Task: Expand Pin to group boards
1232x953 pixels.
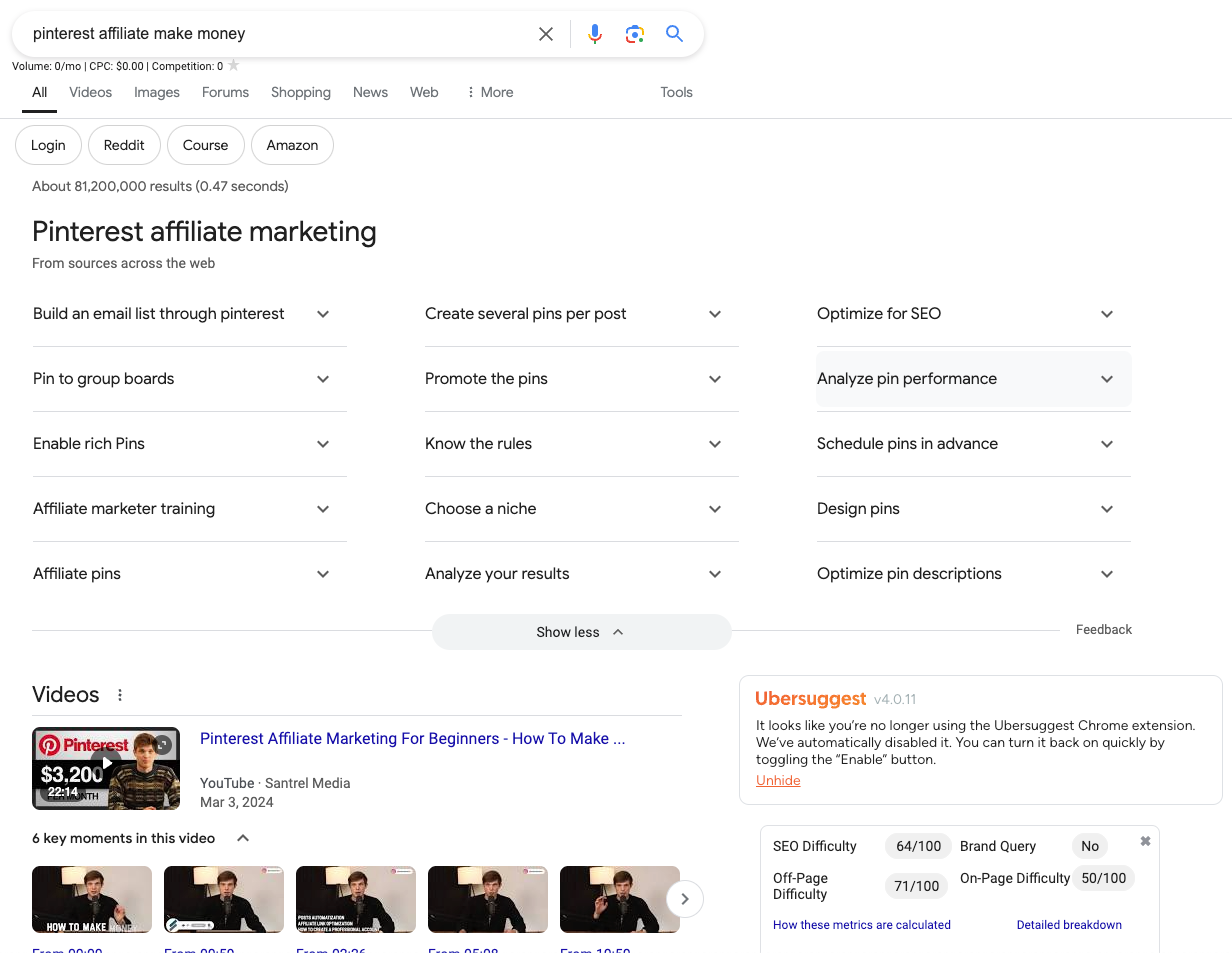Action: (189, 379)
